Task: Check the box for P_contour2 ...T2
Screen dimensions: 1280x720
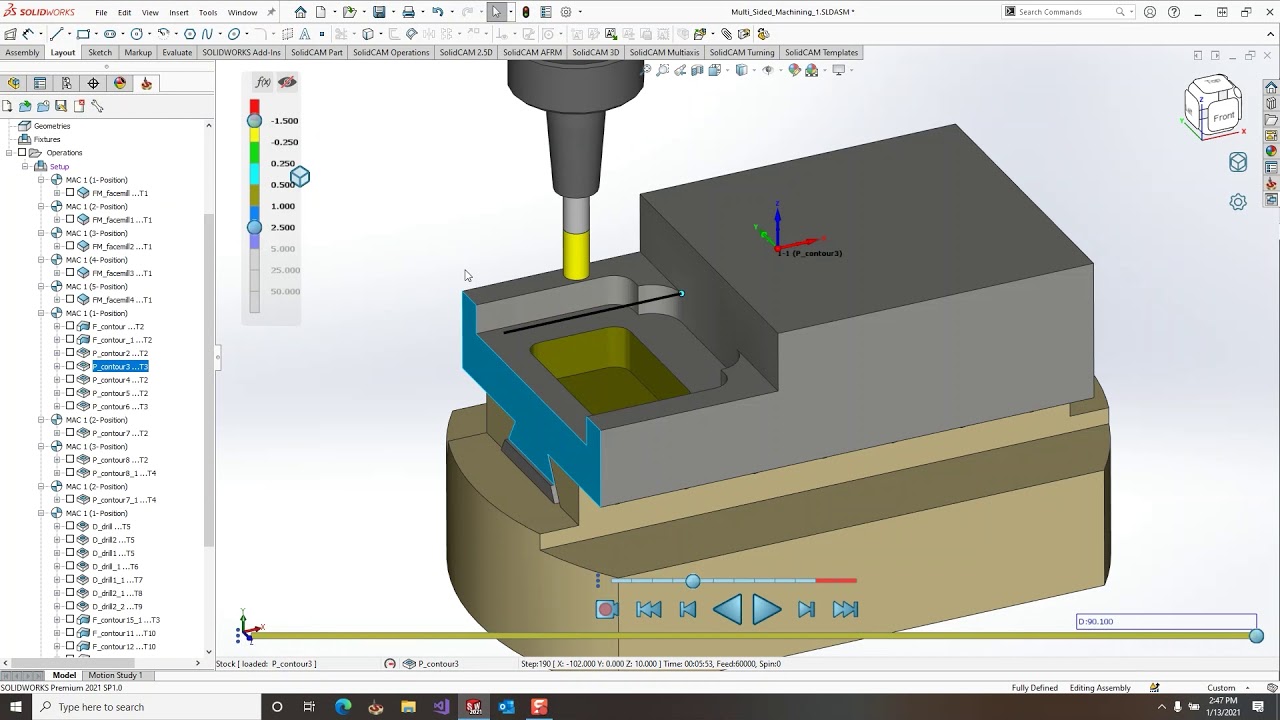Action: tap(70, 353)
